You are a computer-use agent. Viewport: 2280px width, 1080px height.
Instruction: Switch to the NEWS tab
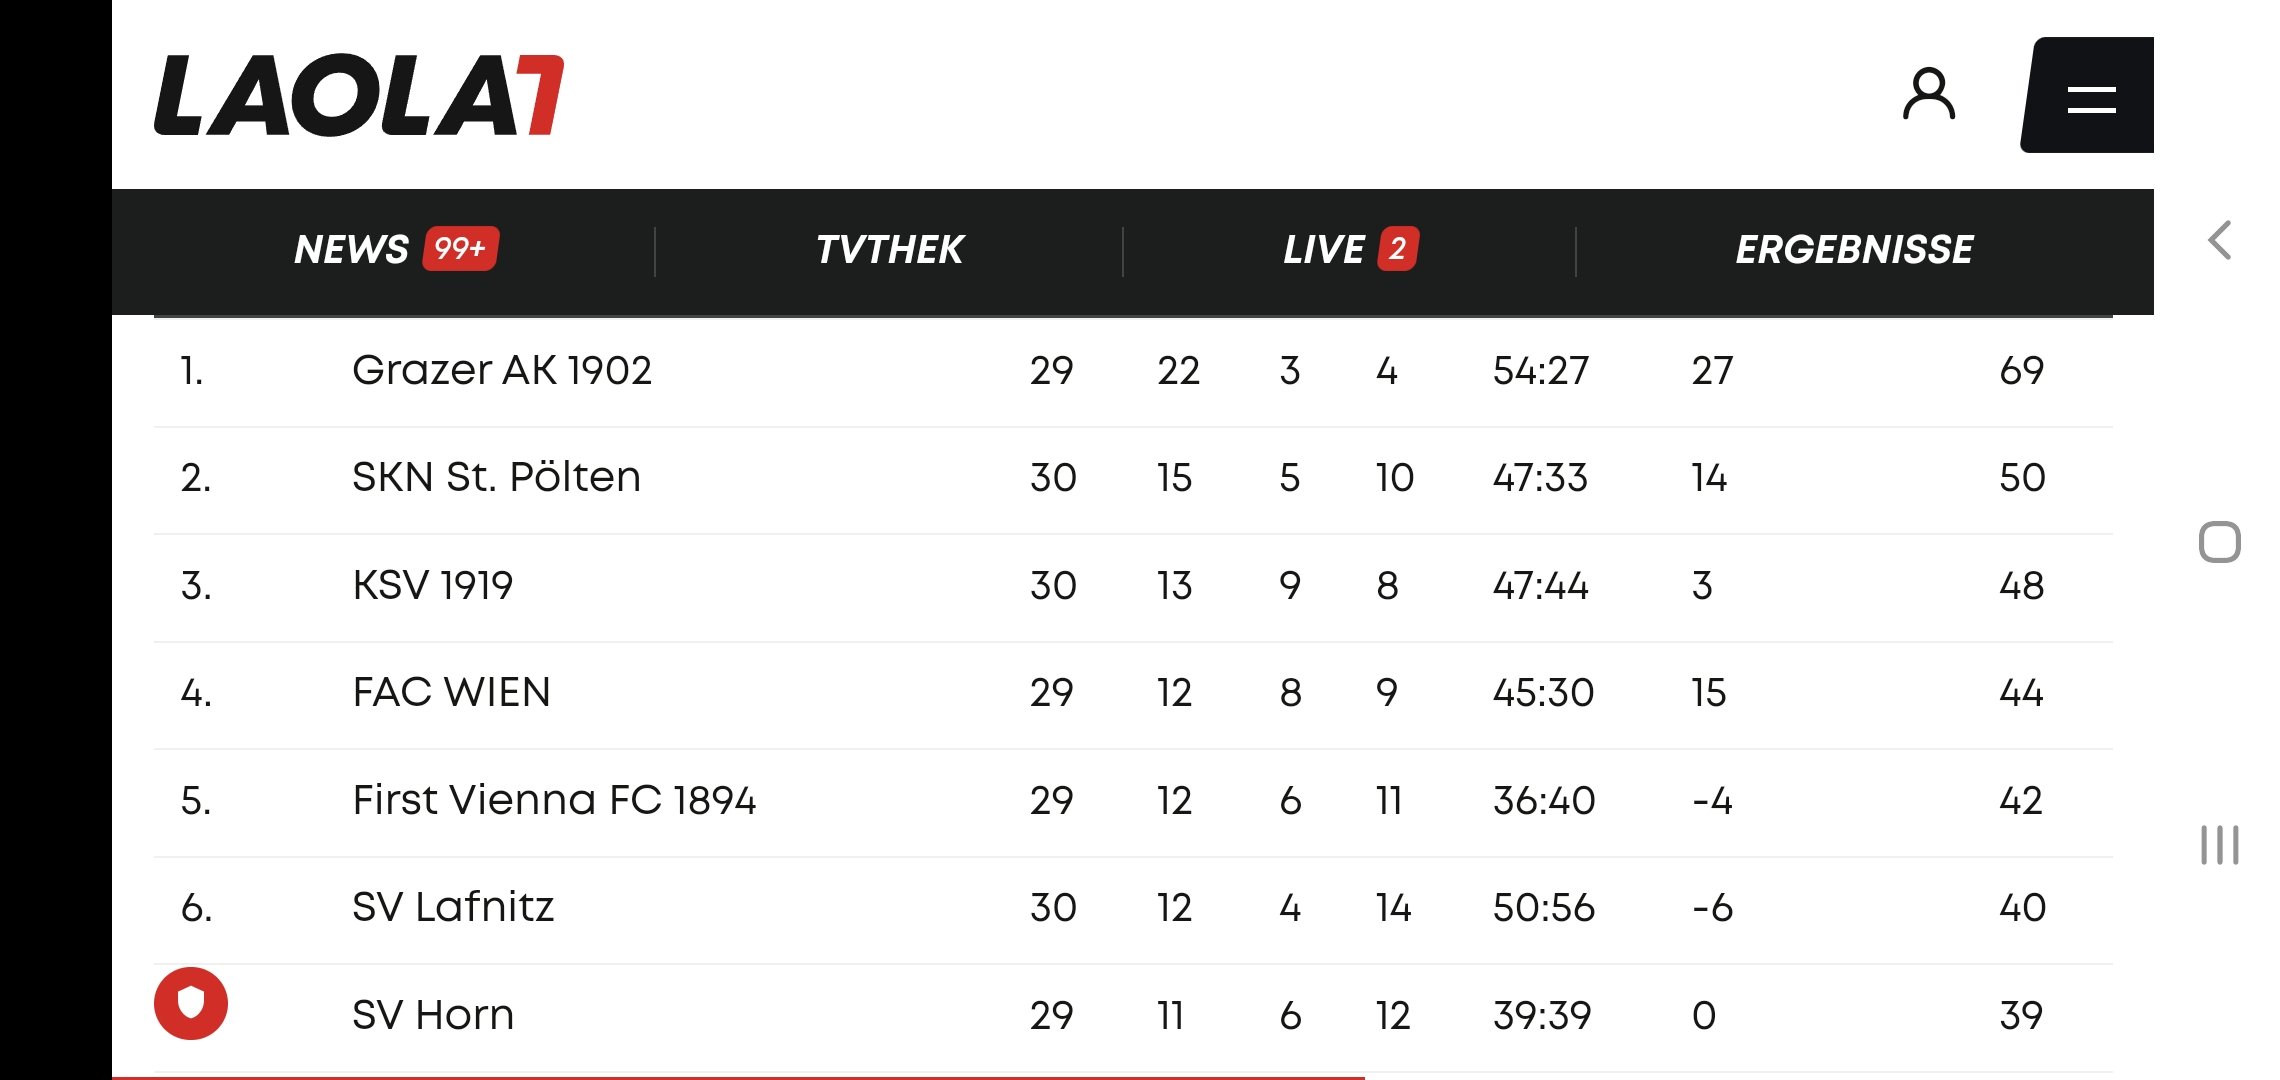tap(351, 249)
